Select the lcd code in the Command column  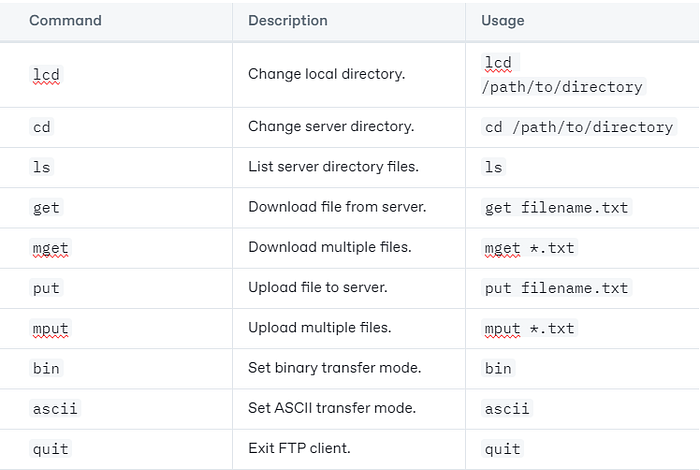tap(46, 75)
